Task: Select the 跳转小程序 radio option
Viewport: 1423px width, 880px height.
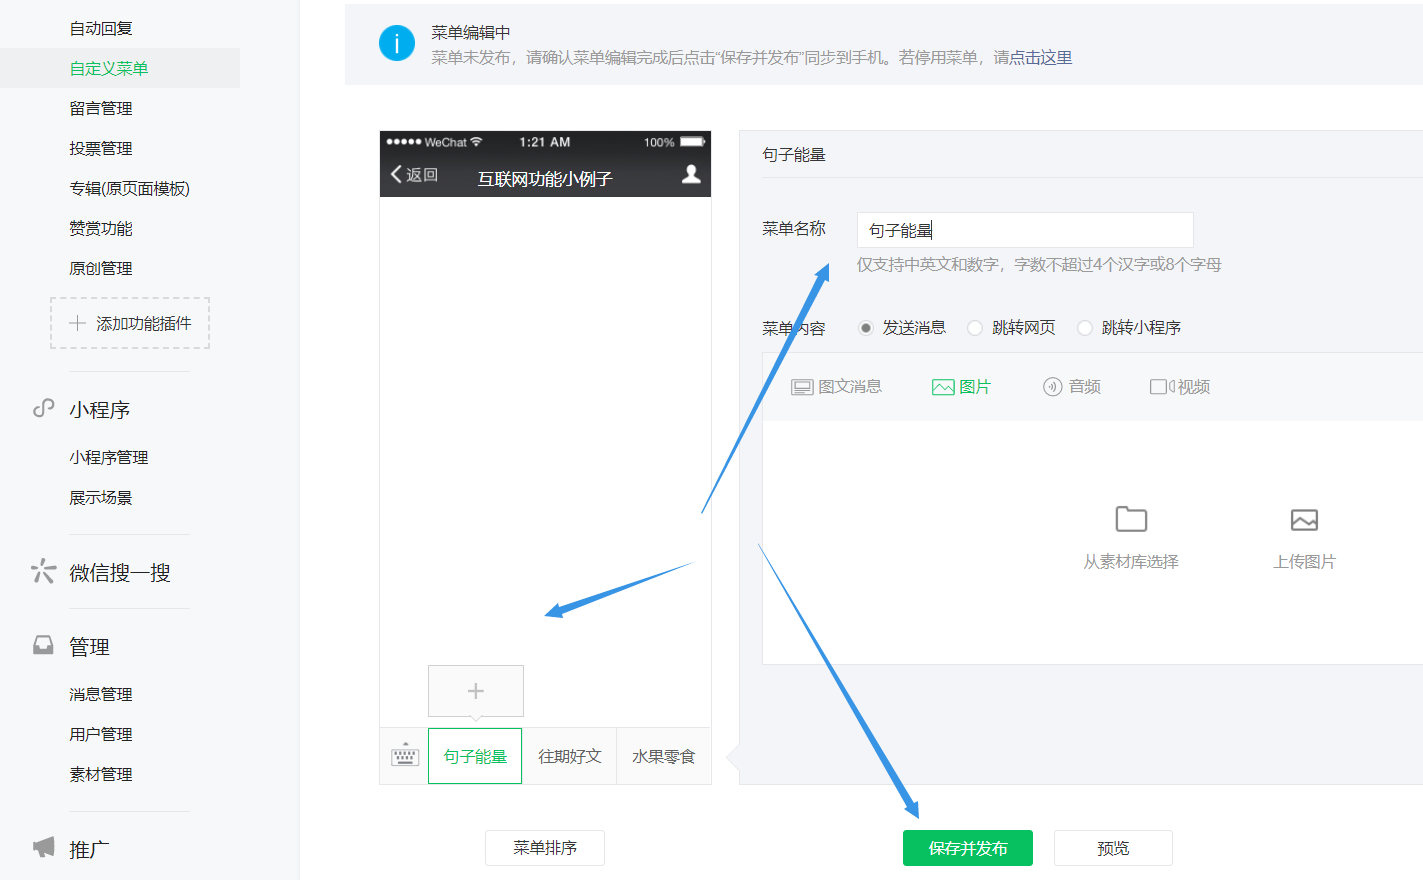Action: click(1085, 328)
